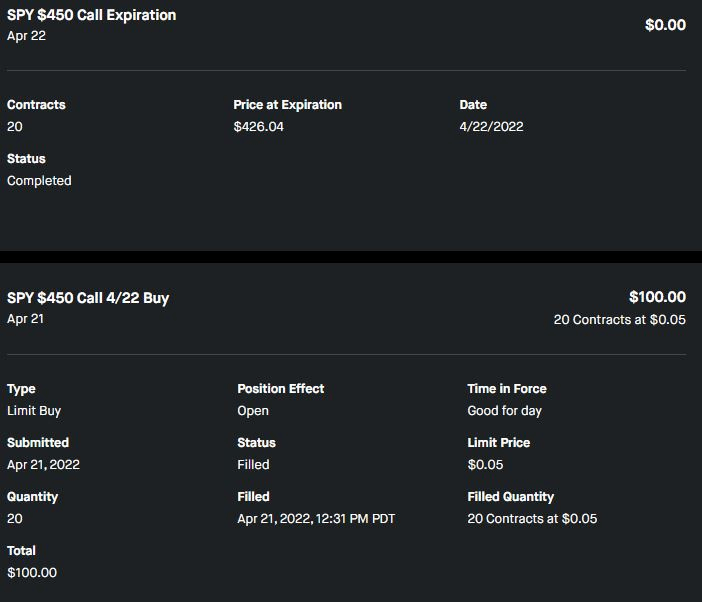
Task: Click the $100.00 value under Total
Action: 32,573
